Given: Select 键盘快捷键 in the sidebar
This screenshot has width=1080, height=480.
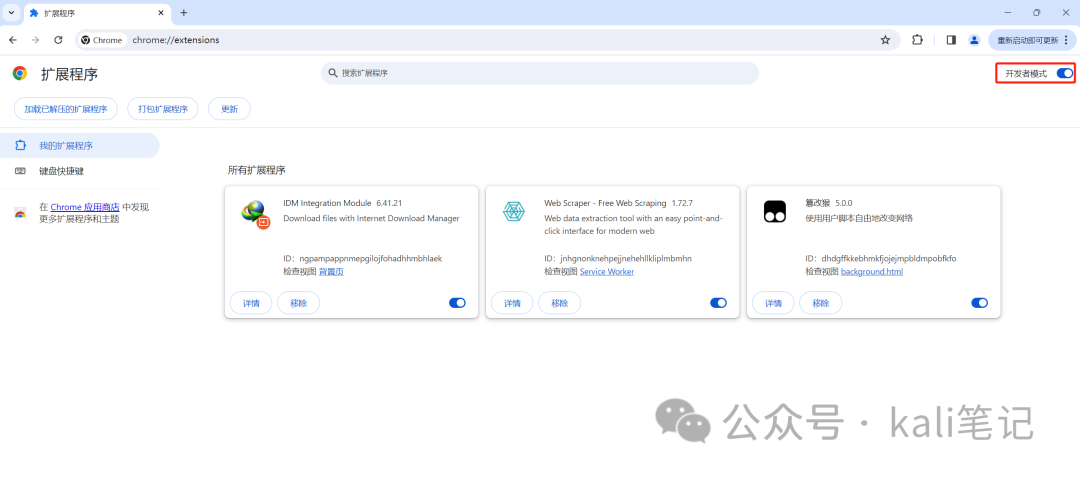Looking at the screenshot, I should 61,171.
